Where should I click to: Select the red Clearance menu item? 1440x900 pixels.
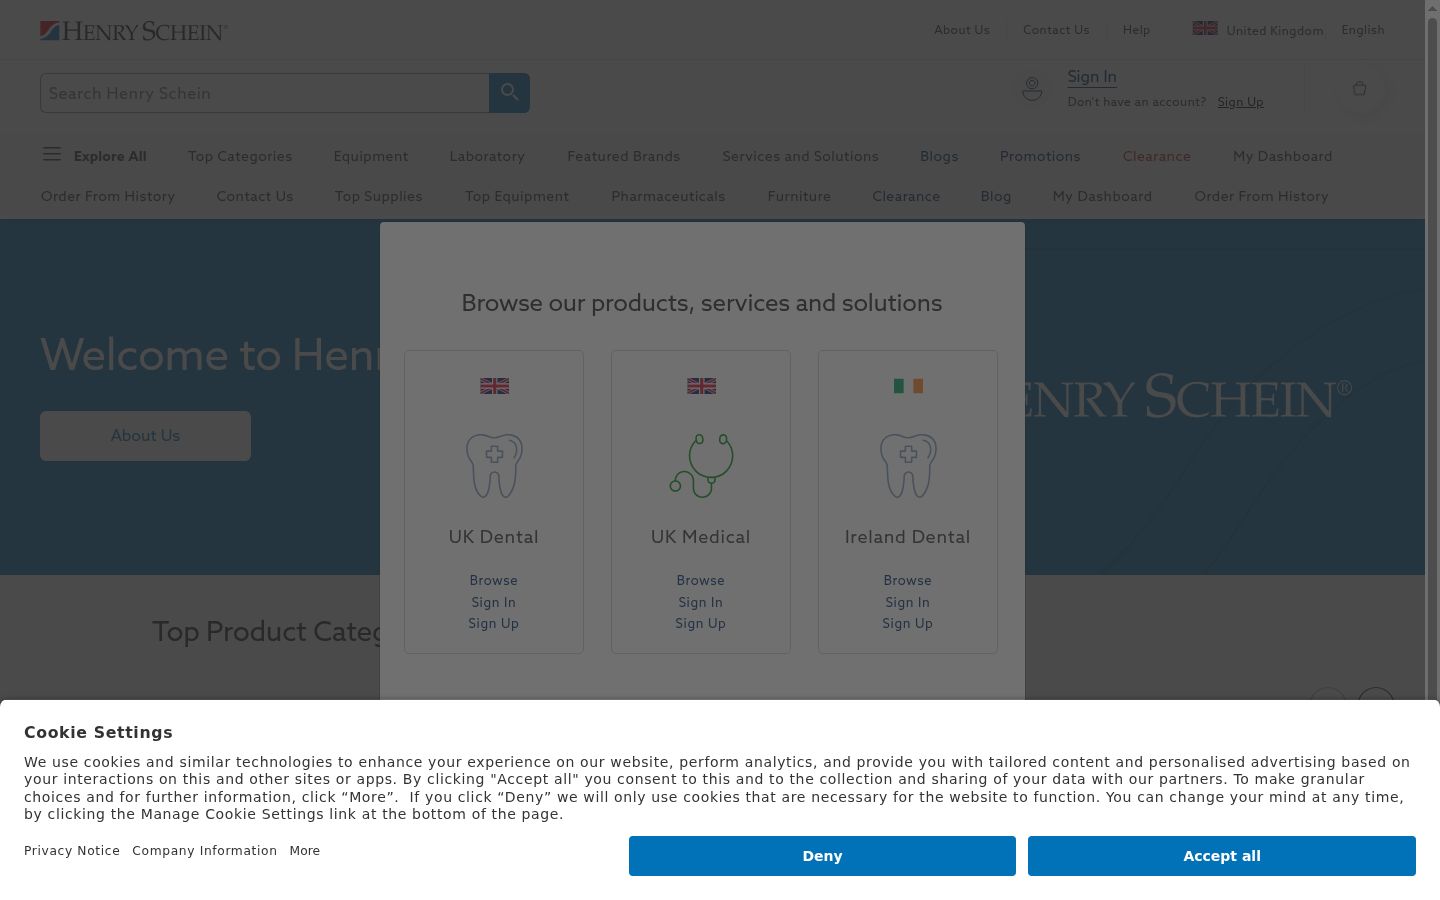point(1157,156)
